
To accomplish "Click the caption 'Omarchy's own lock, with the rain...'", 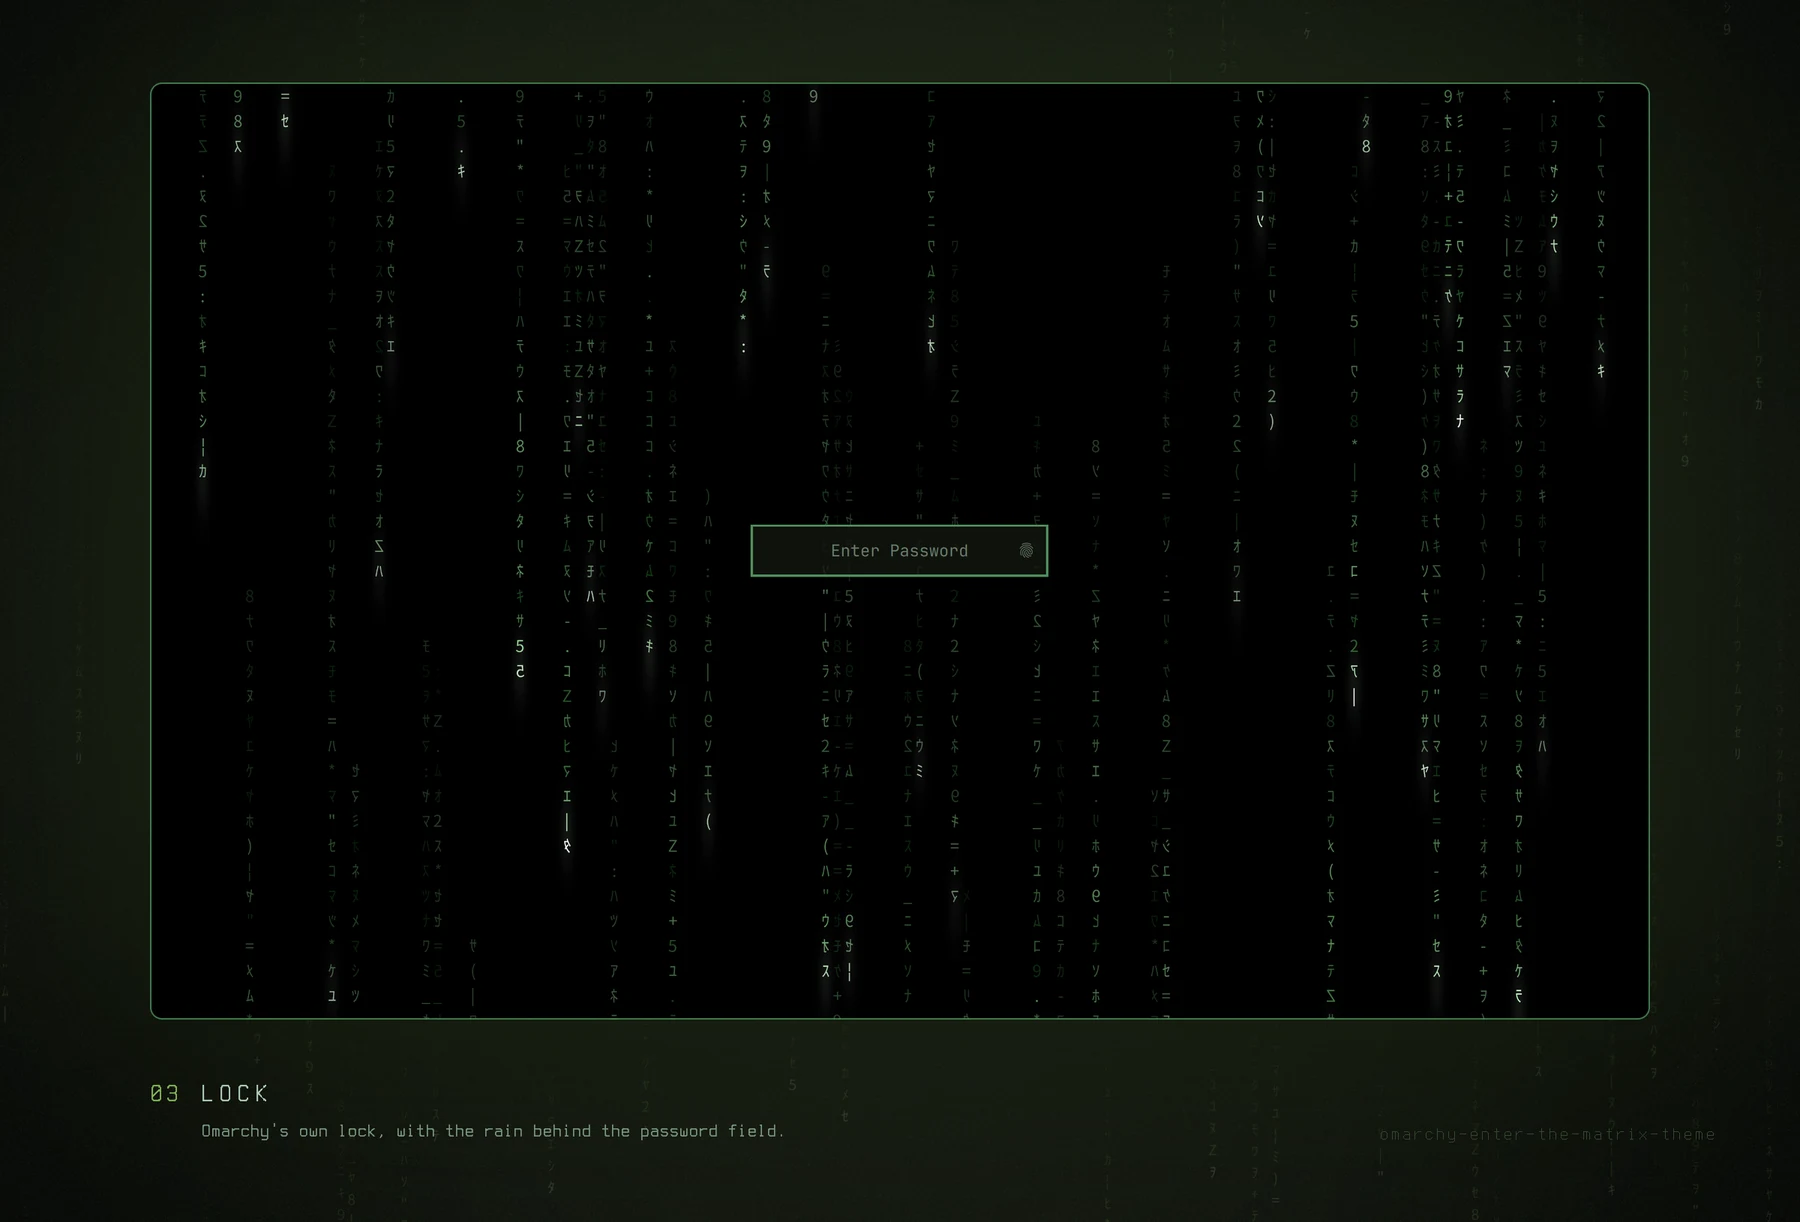I will tap(493, 1131).
